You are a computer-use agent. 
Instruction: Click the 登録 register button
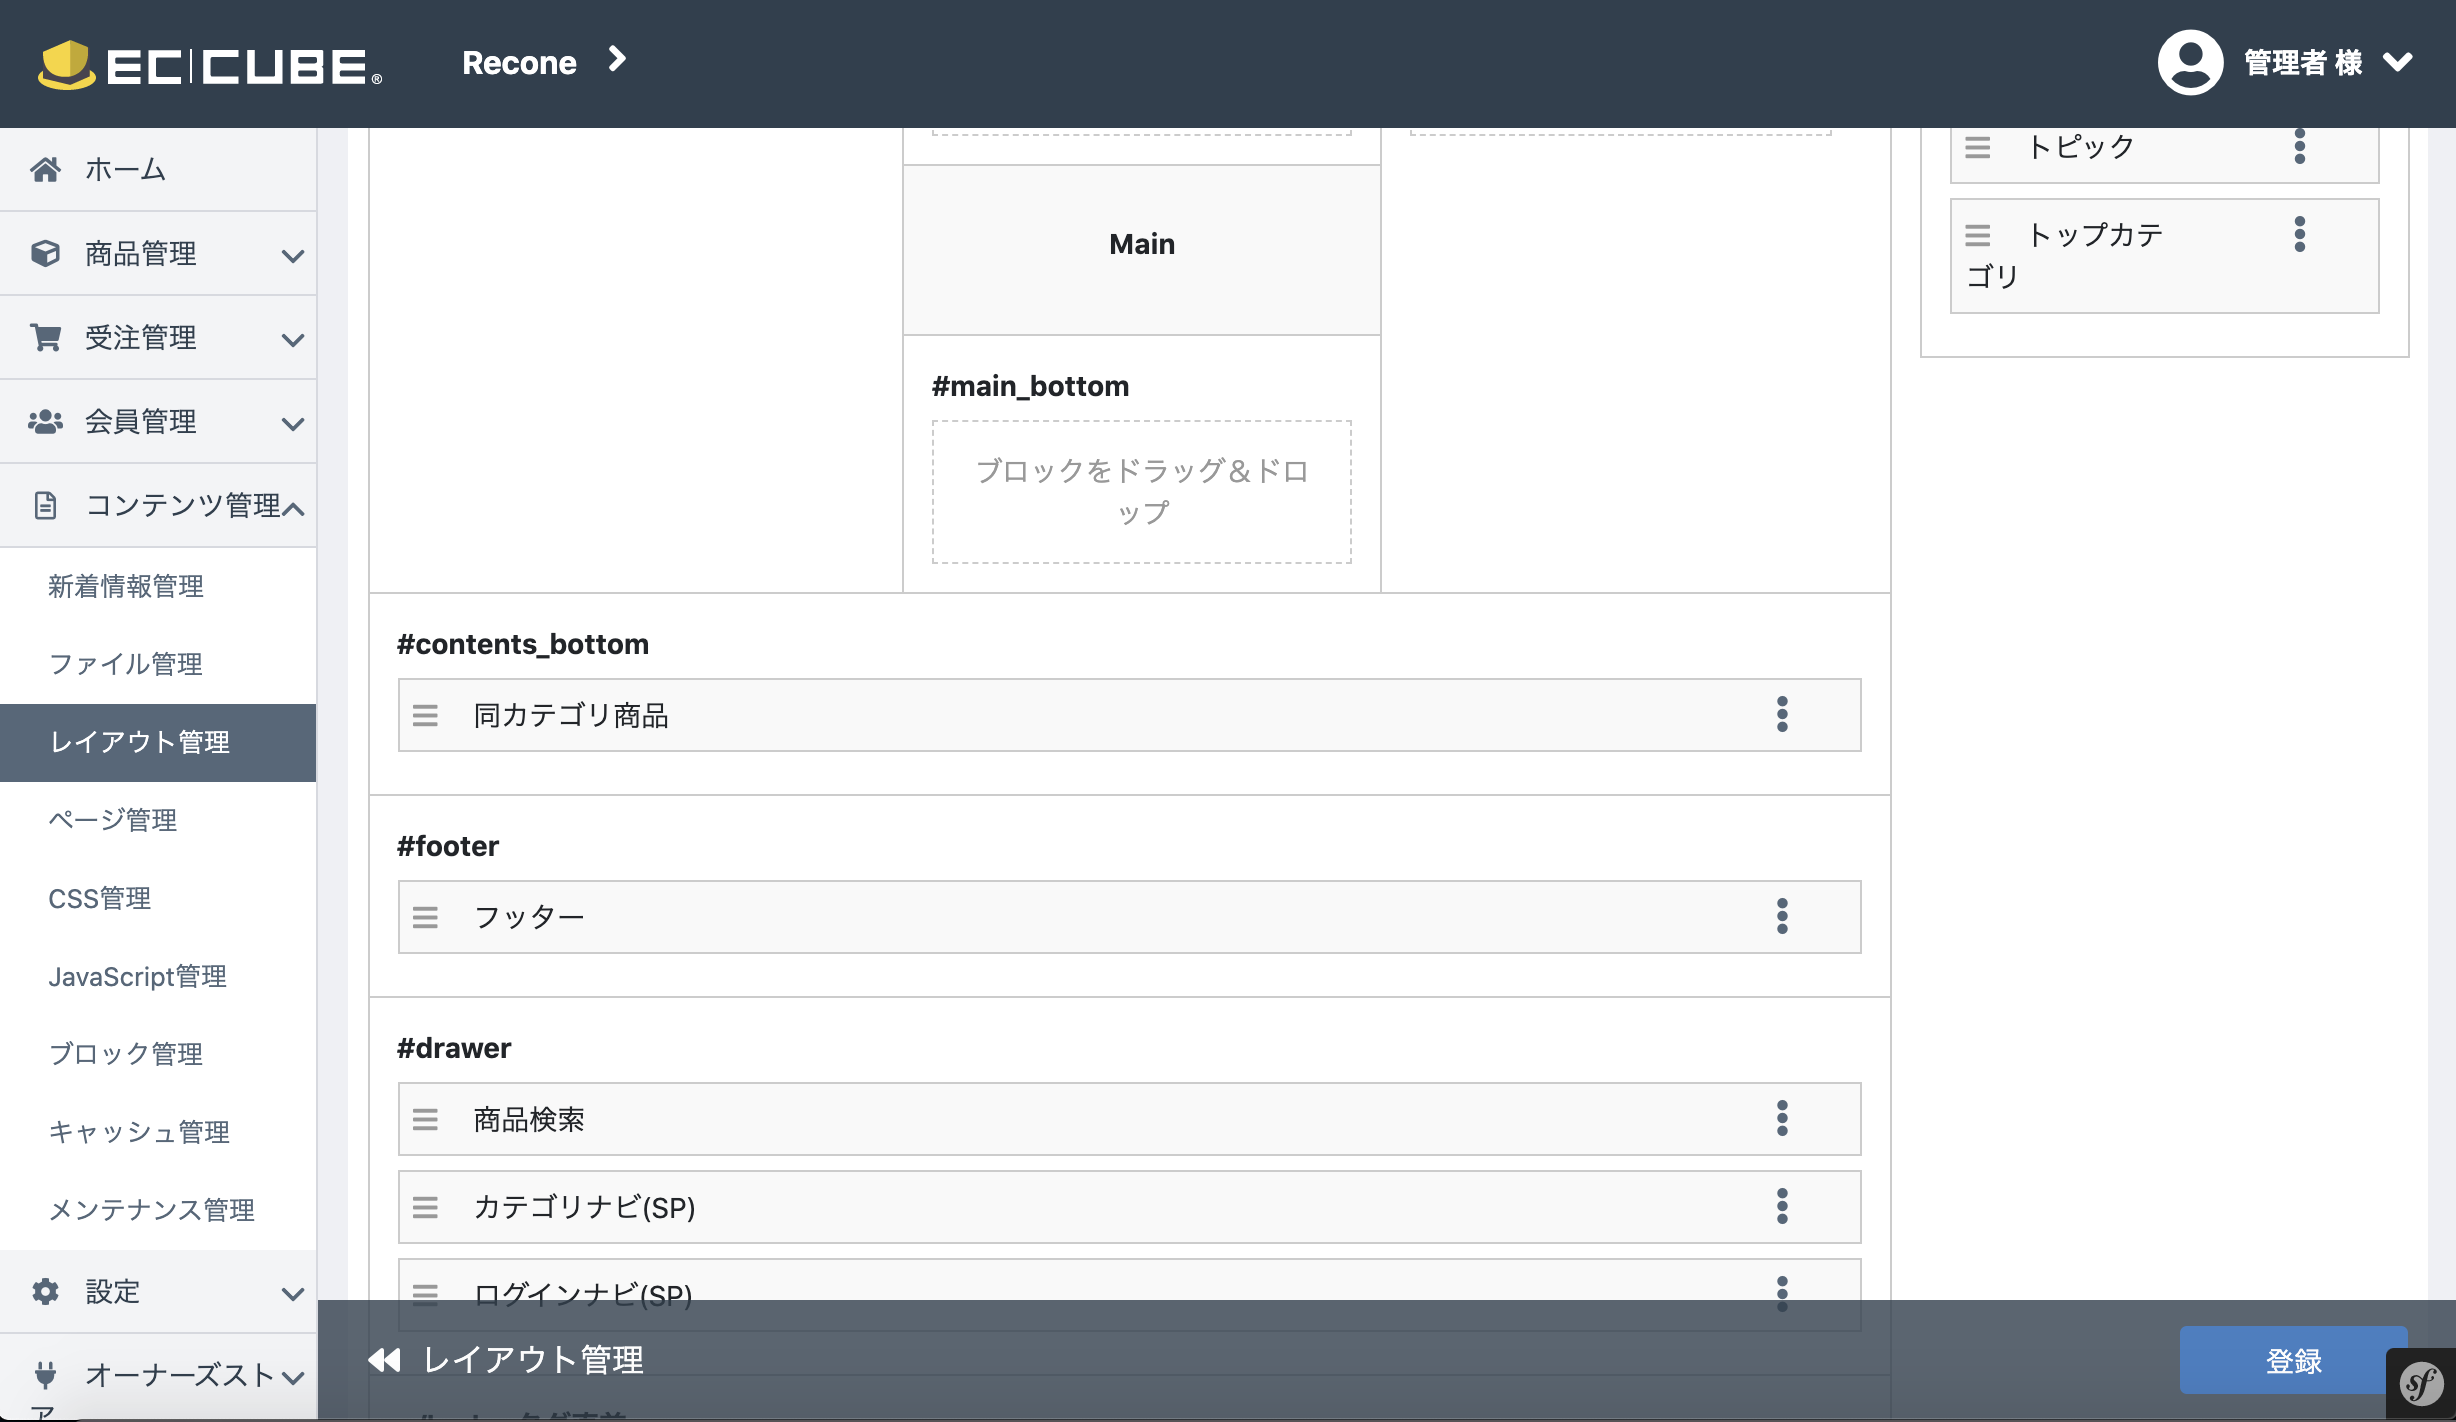tap(2293, 1360)
